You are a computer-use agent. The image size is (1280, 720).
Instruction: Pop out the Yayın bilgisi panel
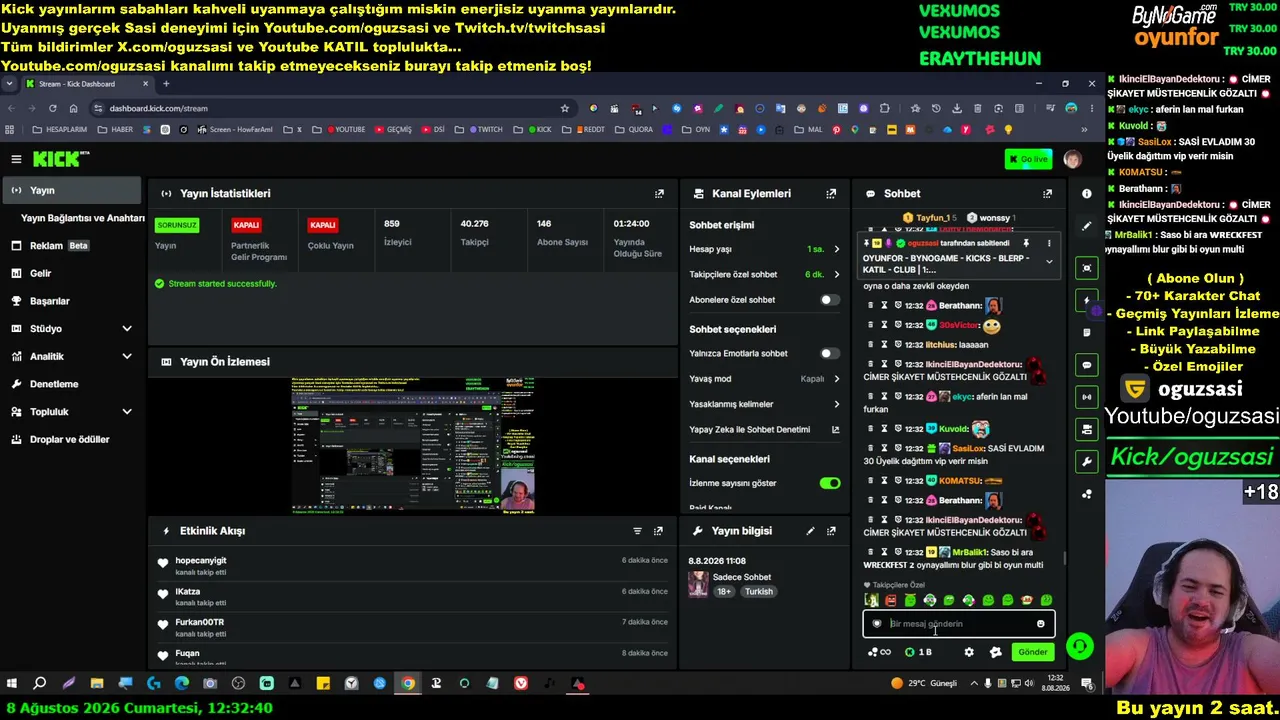pos(831,531)
